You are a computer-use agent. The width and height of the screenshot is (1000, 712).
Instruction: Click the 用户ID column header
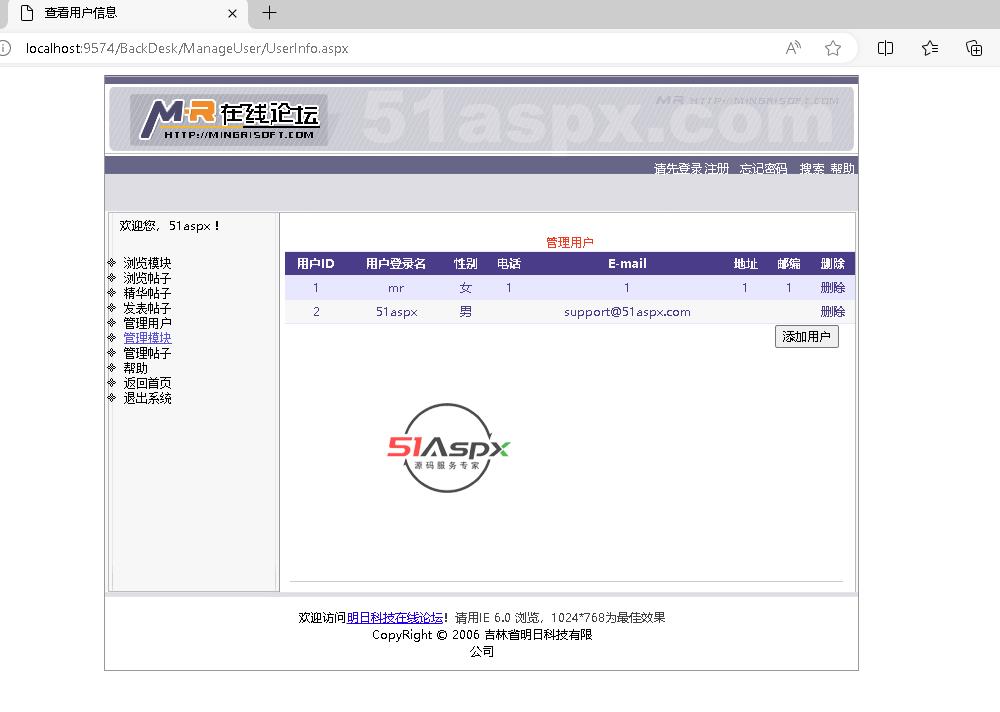(x=316, y=263)
